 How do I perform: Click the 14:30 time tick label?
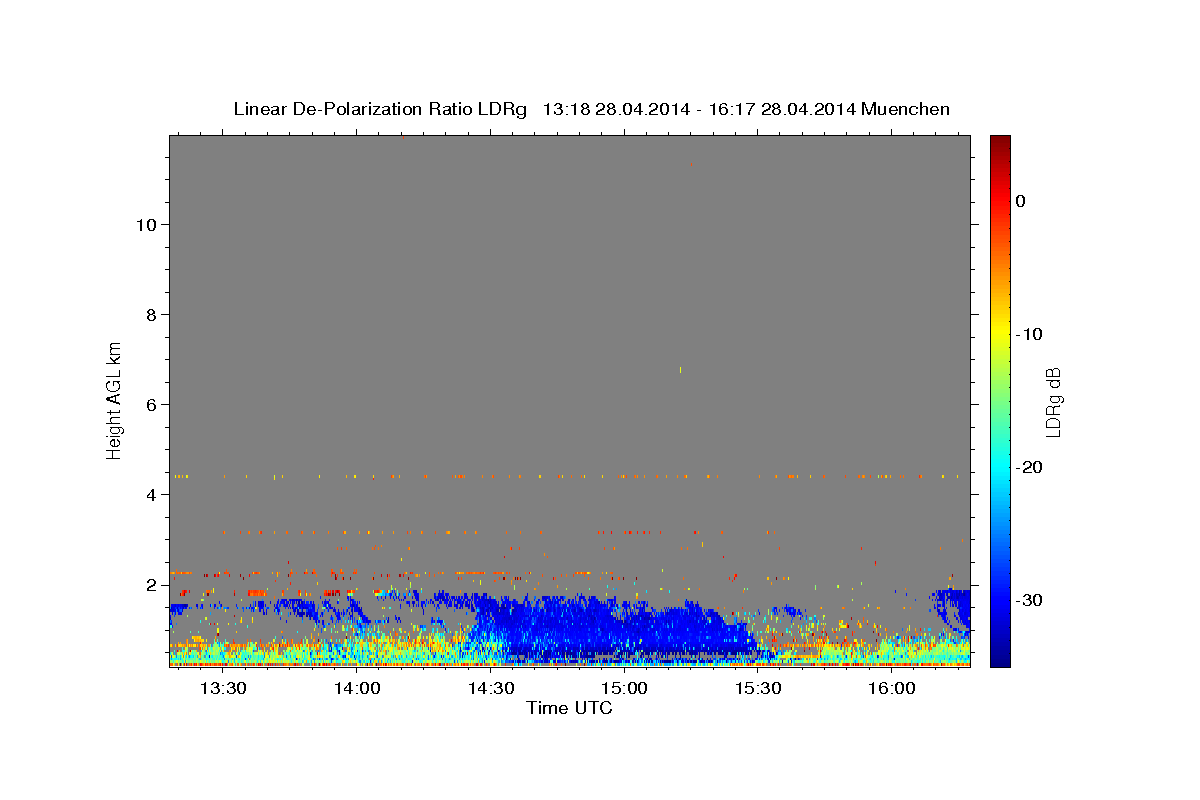pos(491,689)
